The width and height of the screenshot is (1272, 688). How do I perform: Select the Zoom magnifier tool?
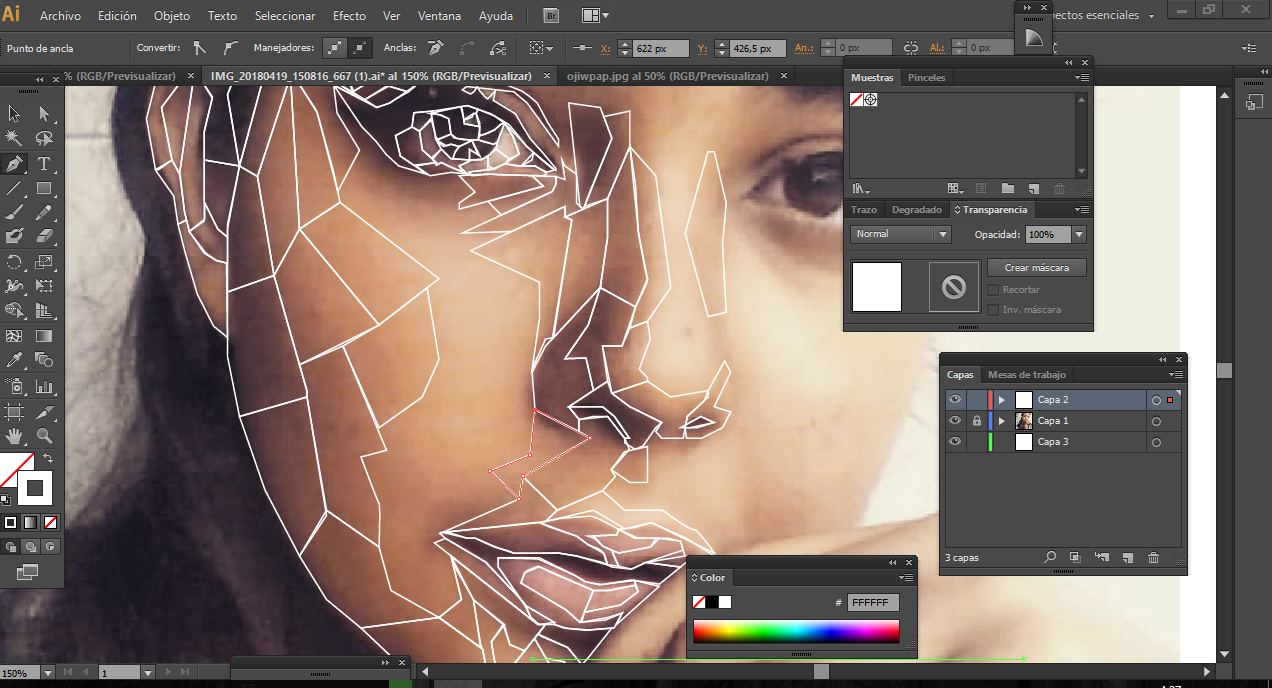point(44,436)
